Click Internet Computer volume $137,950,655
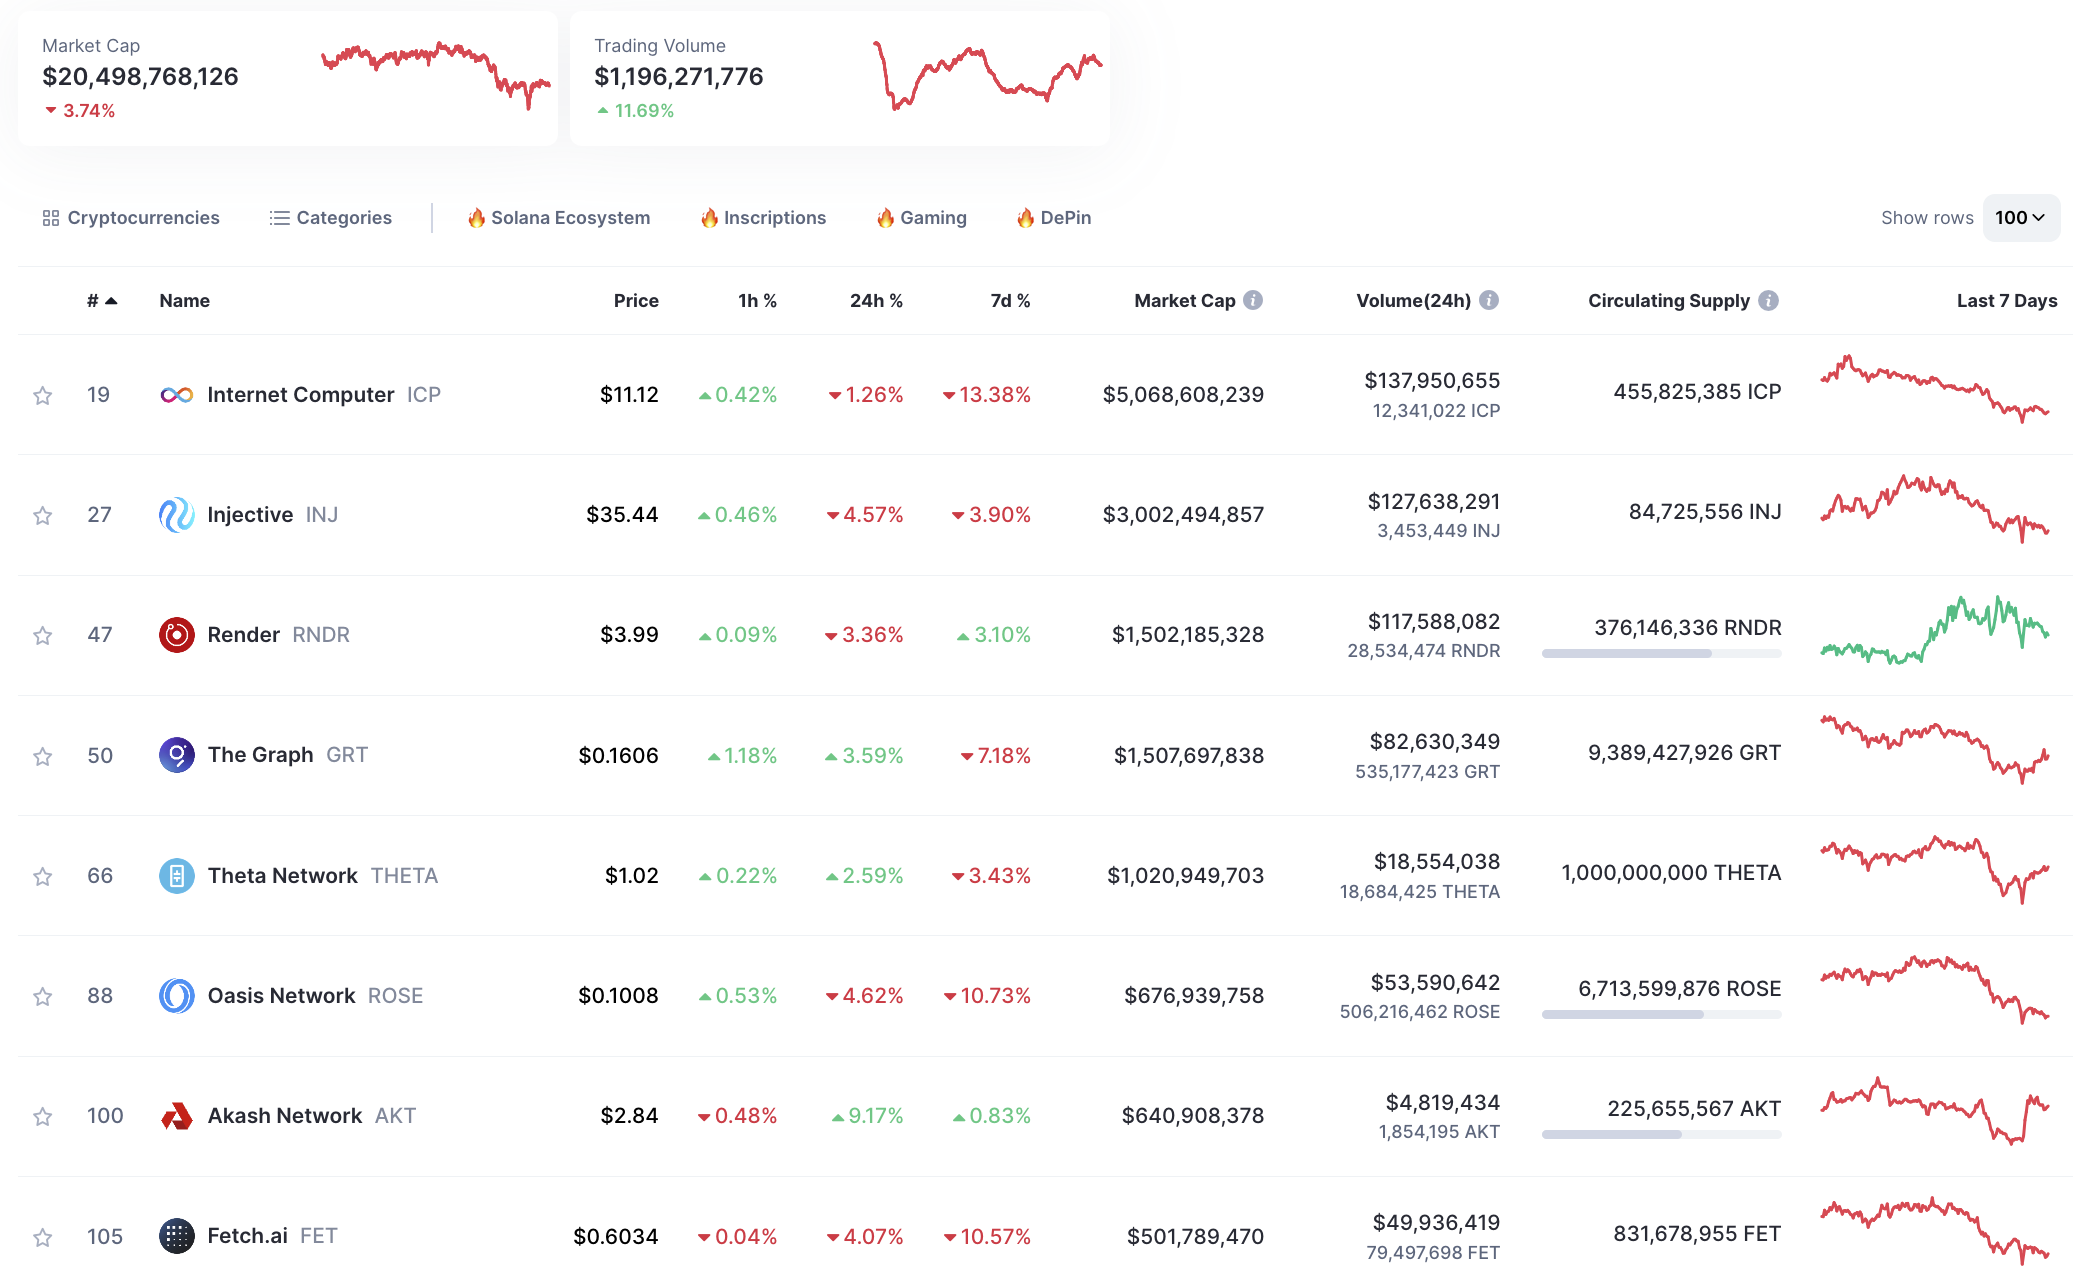 pyautogui.click(x=1432, y=381)
